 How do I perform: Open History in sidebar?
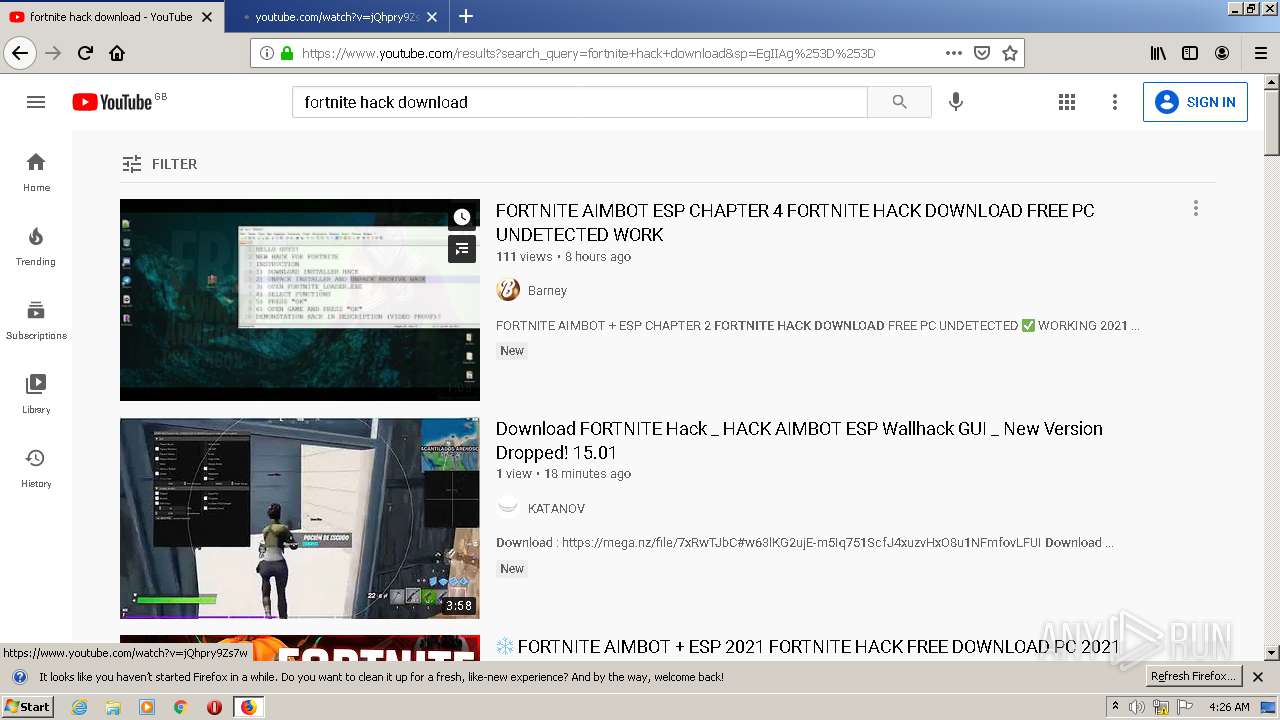(x=36, y=468)
